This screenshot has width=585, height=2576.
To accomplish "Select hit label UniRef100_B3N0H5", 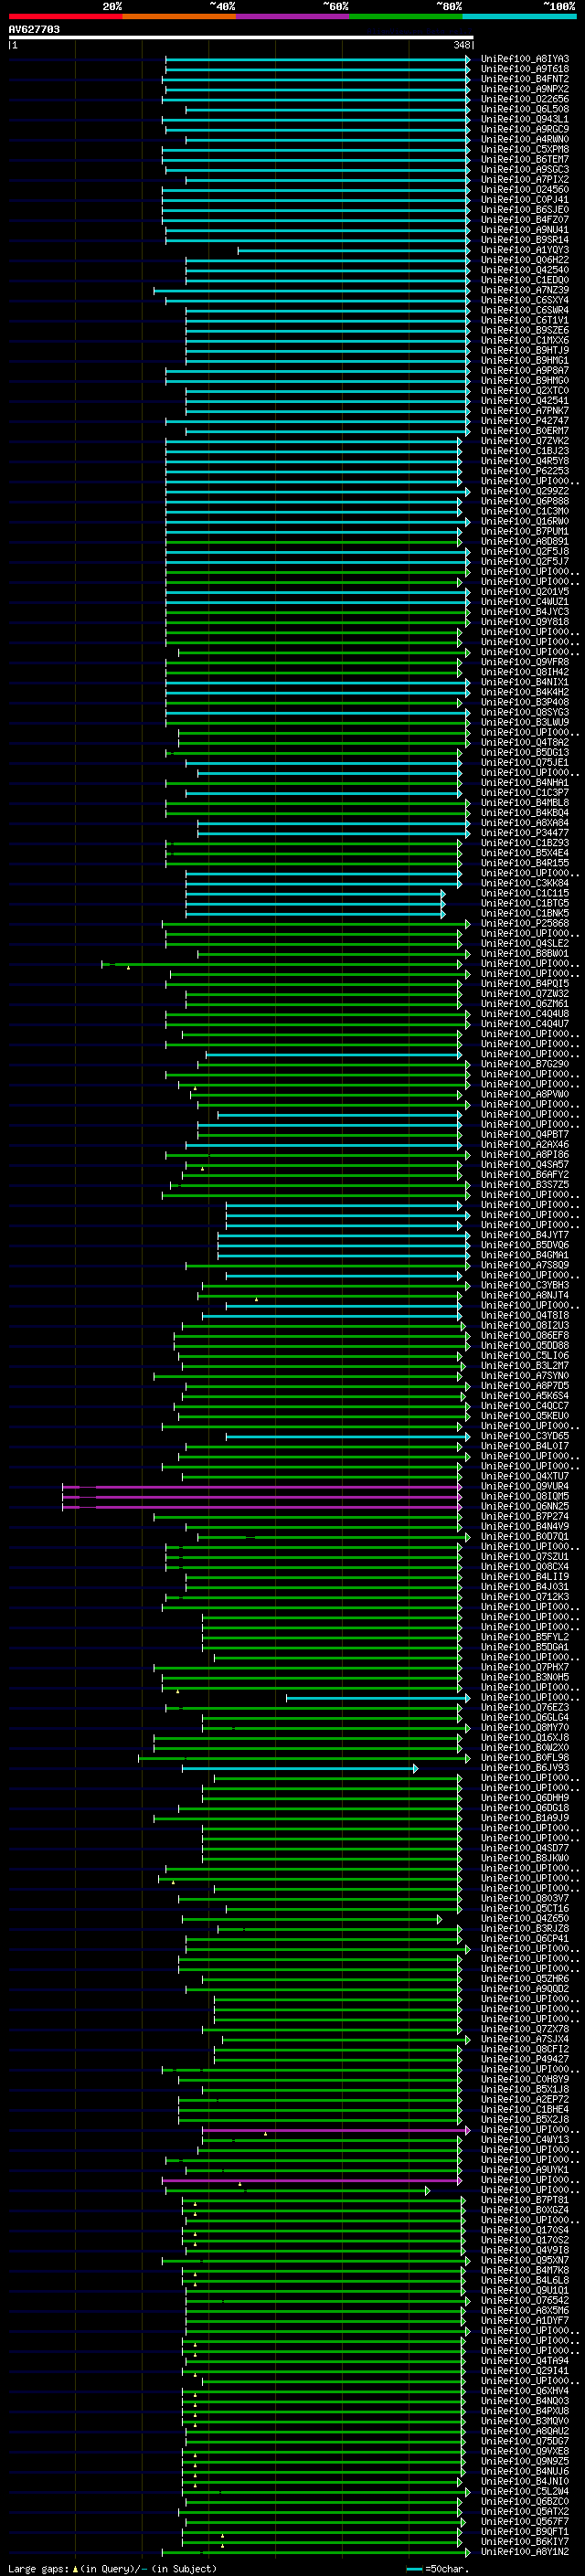I will [524, 1678].
